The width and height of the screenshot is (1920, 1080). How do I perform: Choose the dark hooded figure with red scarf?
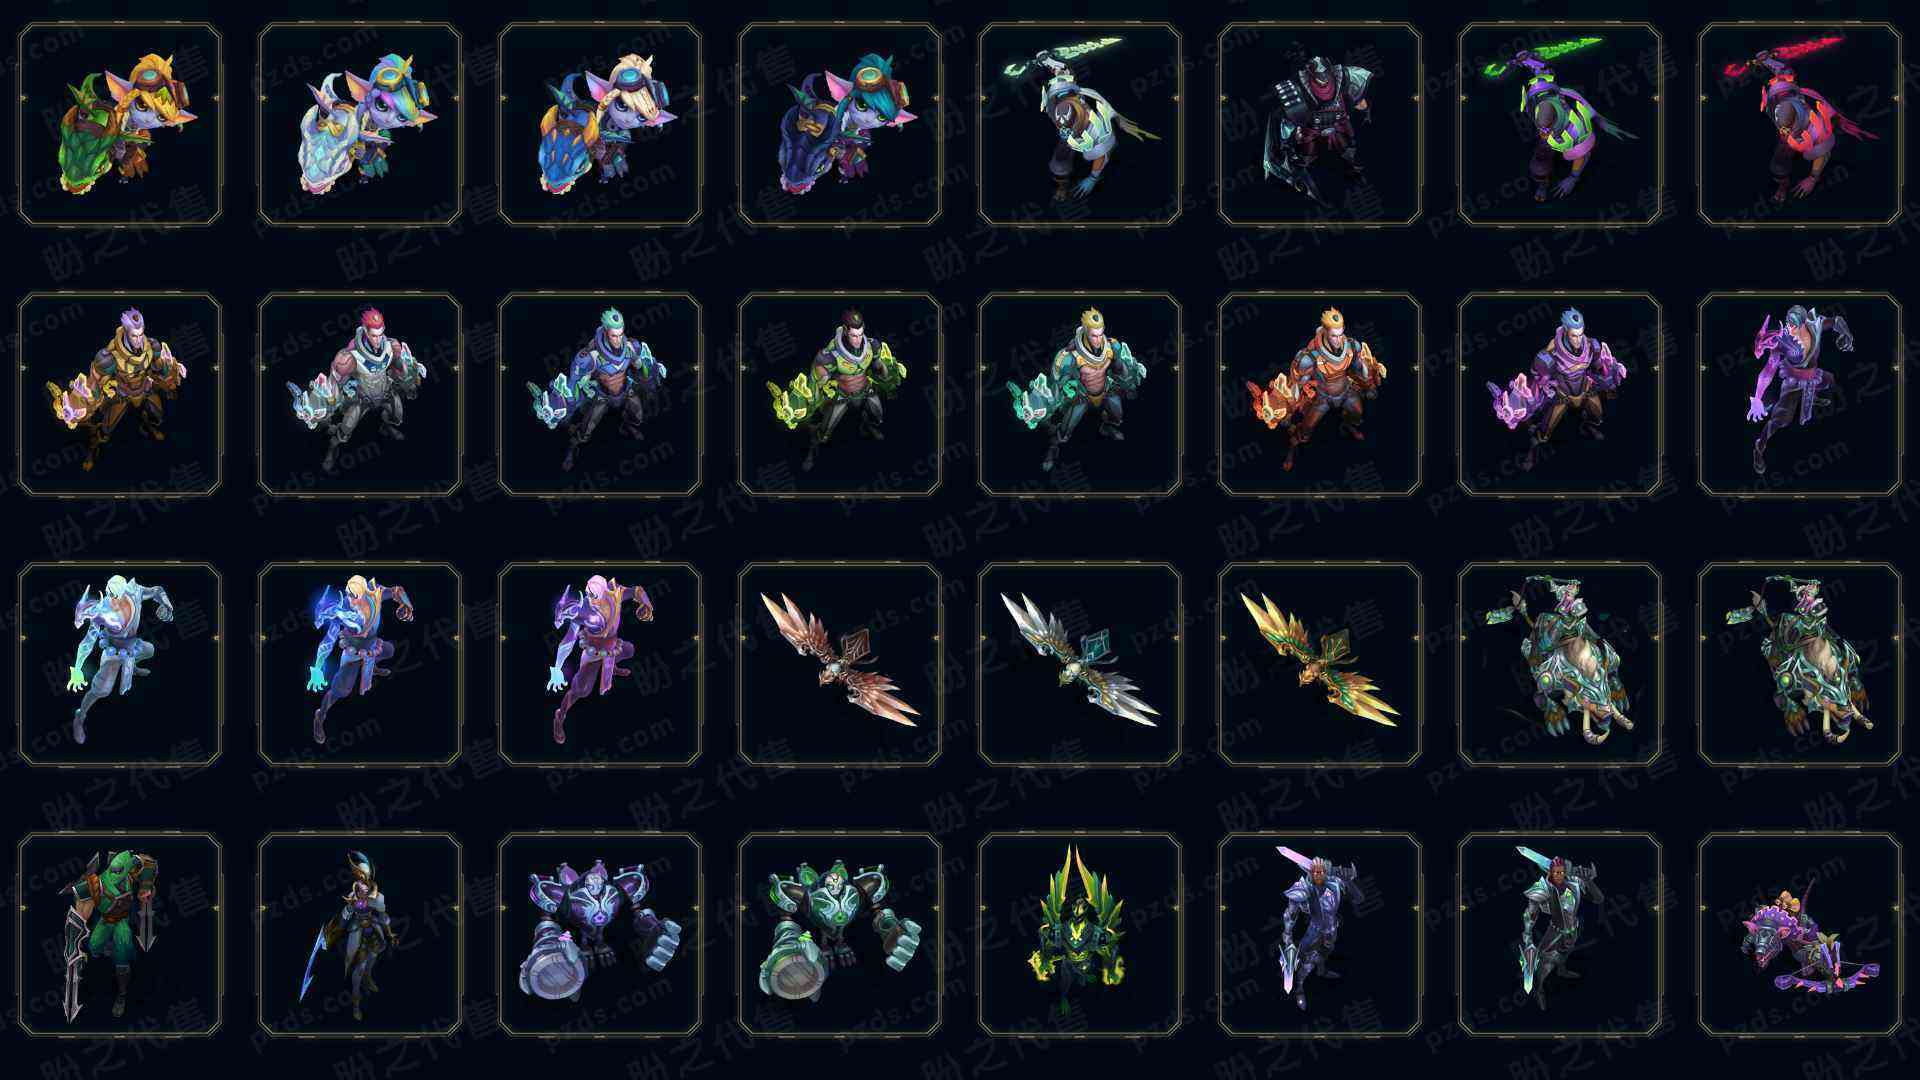[x=1320, y=124]
